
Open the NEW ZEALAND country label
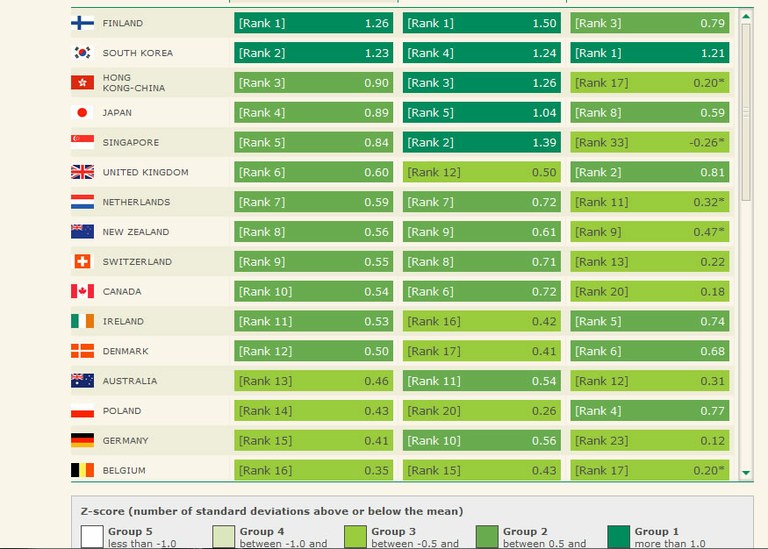tap(136, 232)
